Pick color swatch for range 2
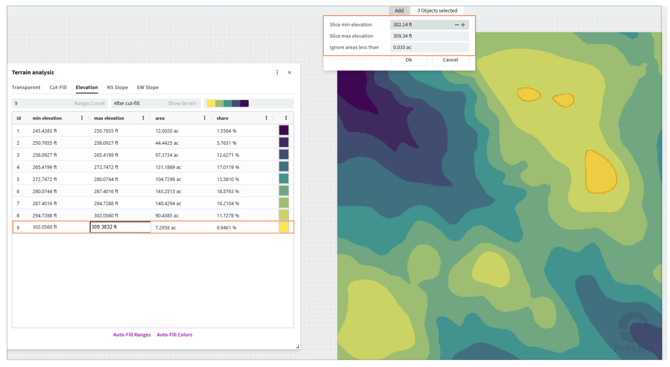The height and width of the screenshot is (367, 670). 284,142
